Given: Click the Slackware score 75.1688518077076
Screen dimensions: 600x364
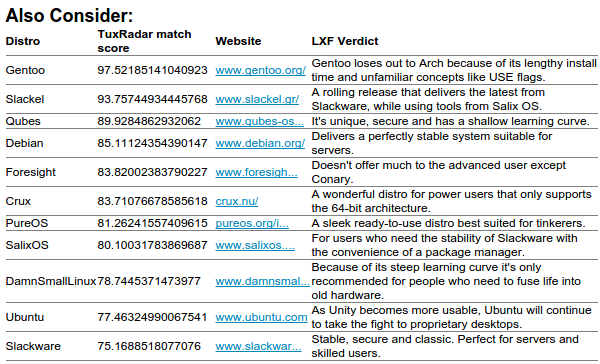Looking at the screenshot, I should pos(149,346).
